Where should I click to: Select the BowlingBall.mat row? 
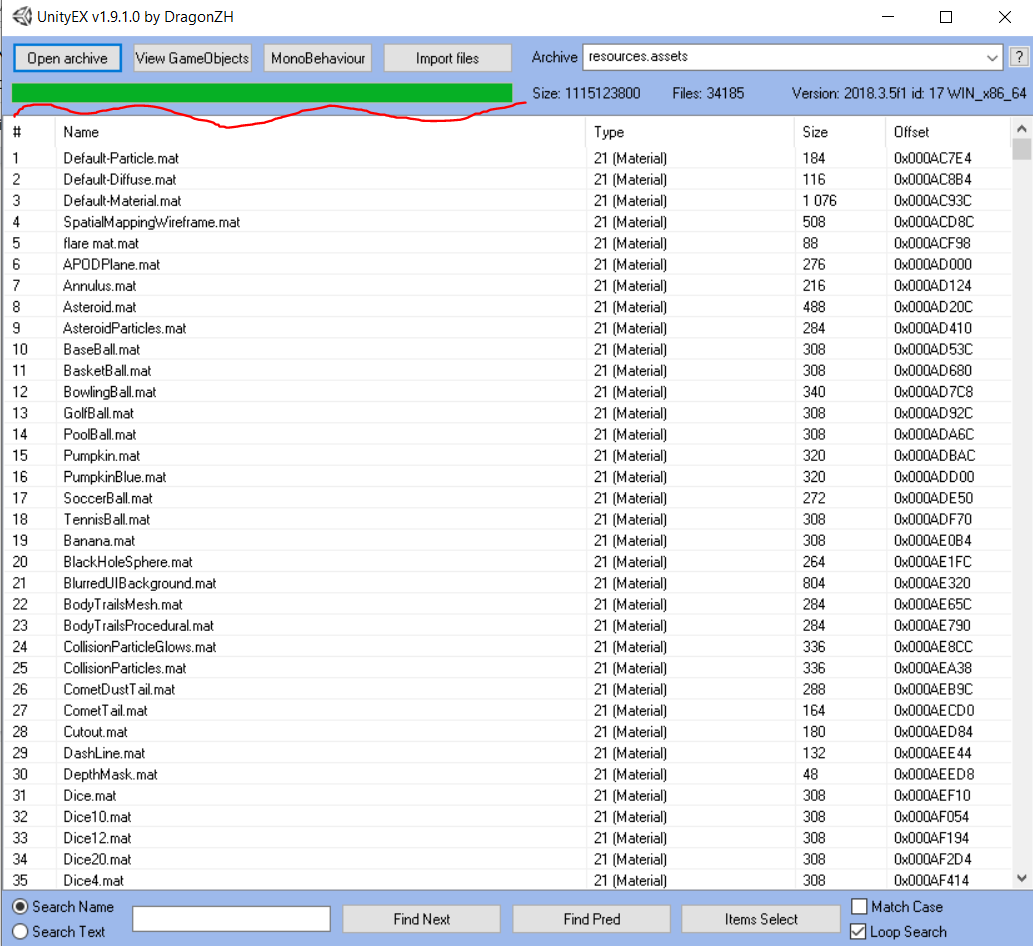click(x=508, y=392)
